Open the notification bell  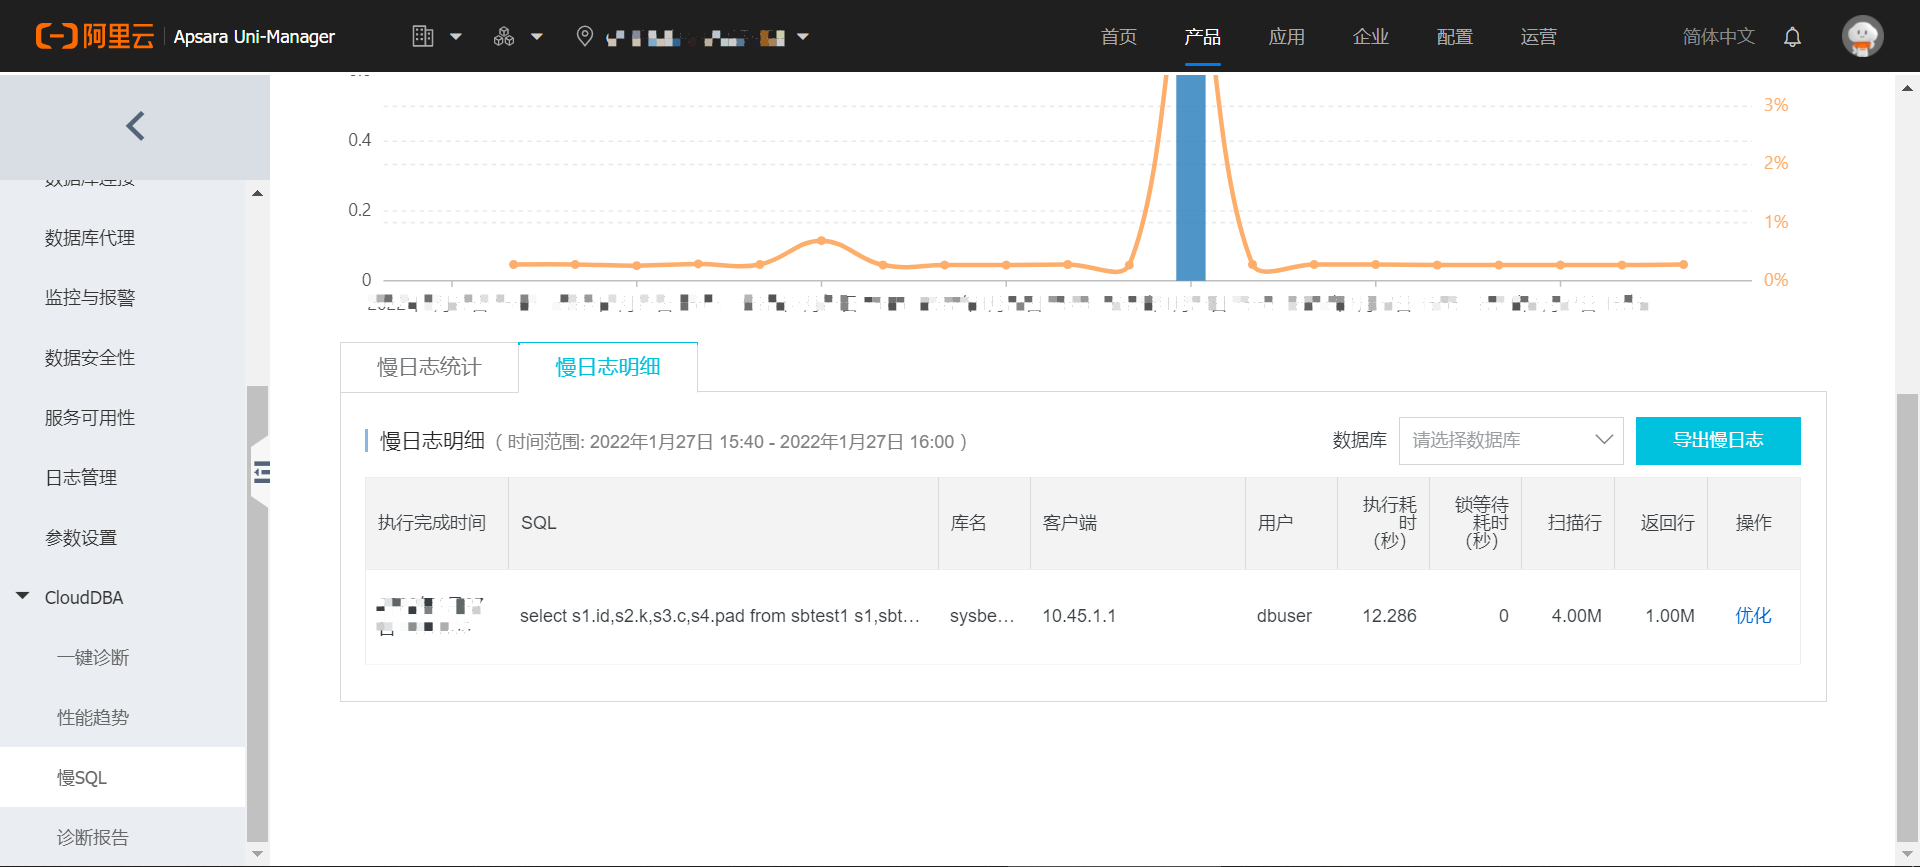[1792, 37]
